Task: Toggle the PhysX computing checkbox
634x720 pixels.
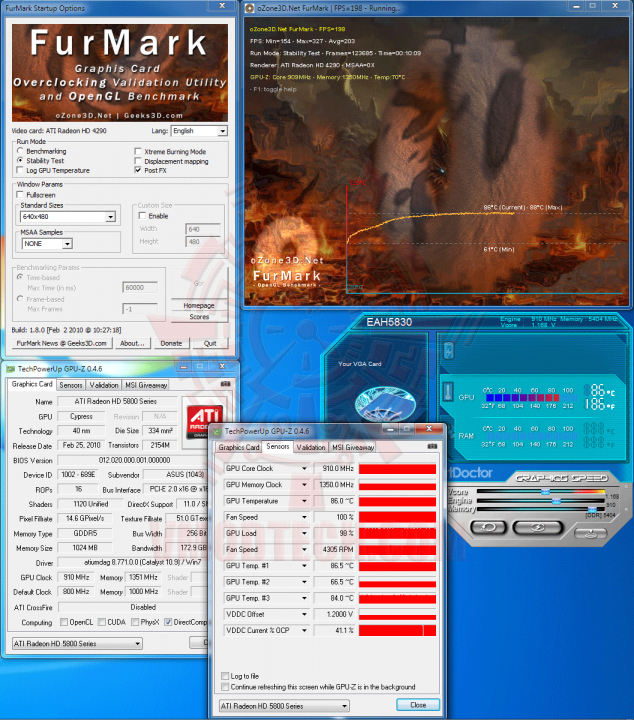Action: coord(135,622)
